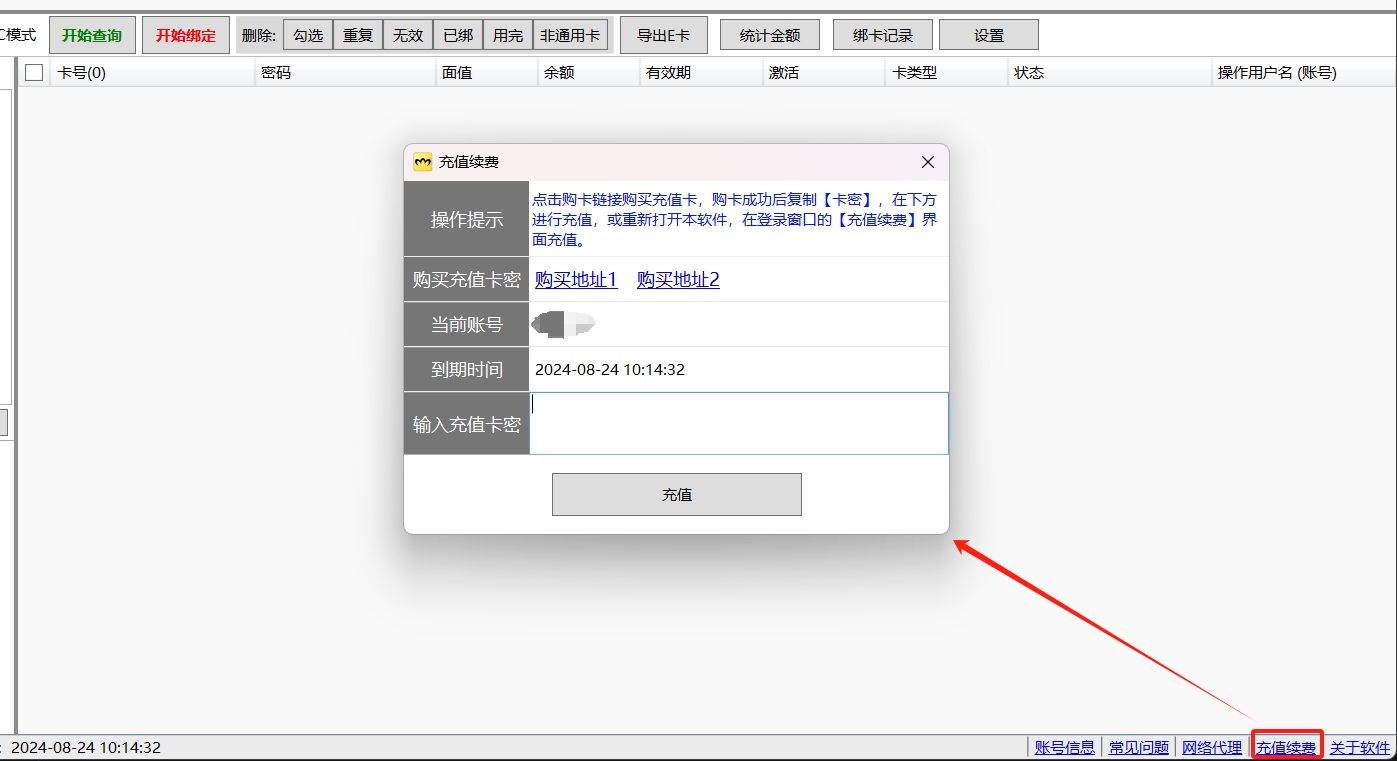The width and height of the screenshot is (1397, 761).
Task: Click the green 开始查询 button
Action: coord(92,33)
